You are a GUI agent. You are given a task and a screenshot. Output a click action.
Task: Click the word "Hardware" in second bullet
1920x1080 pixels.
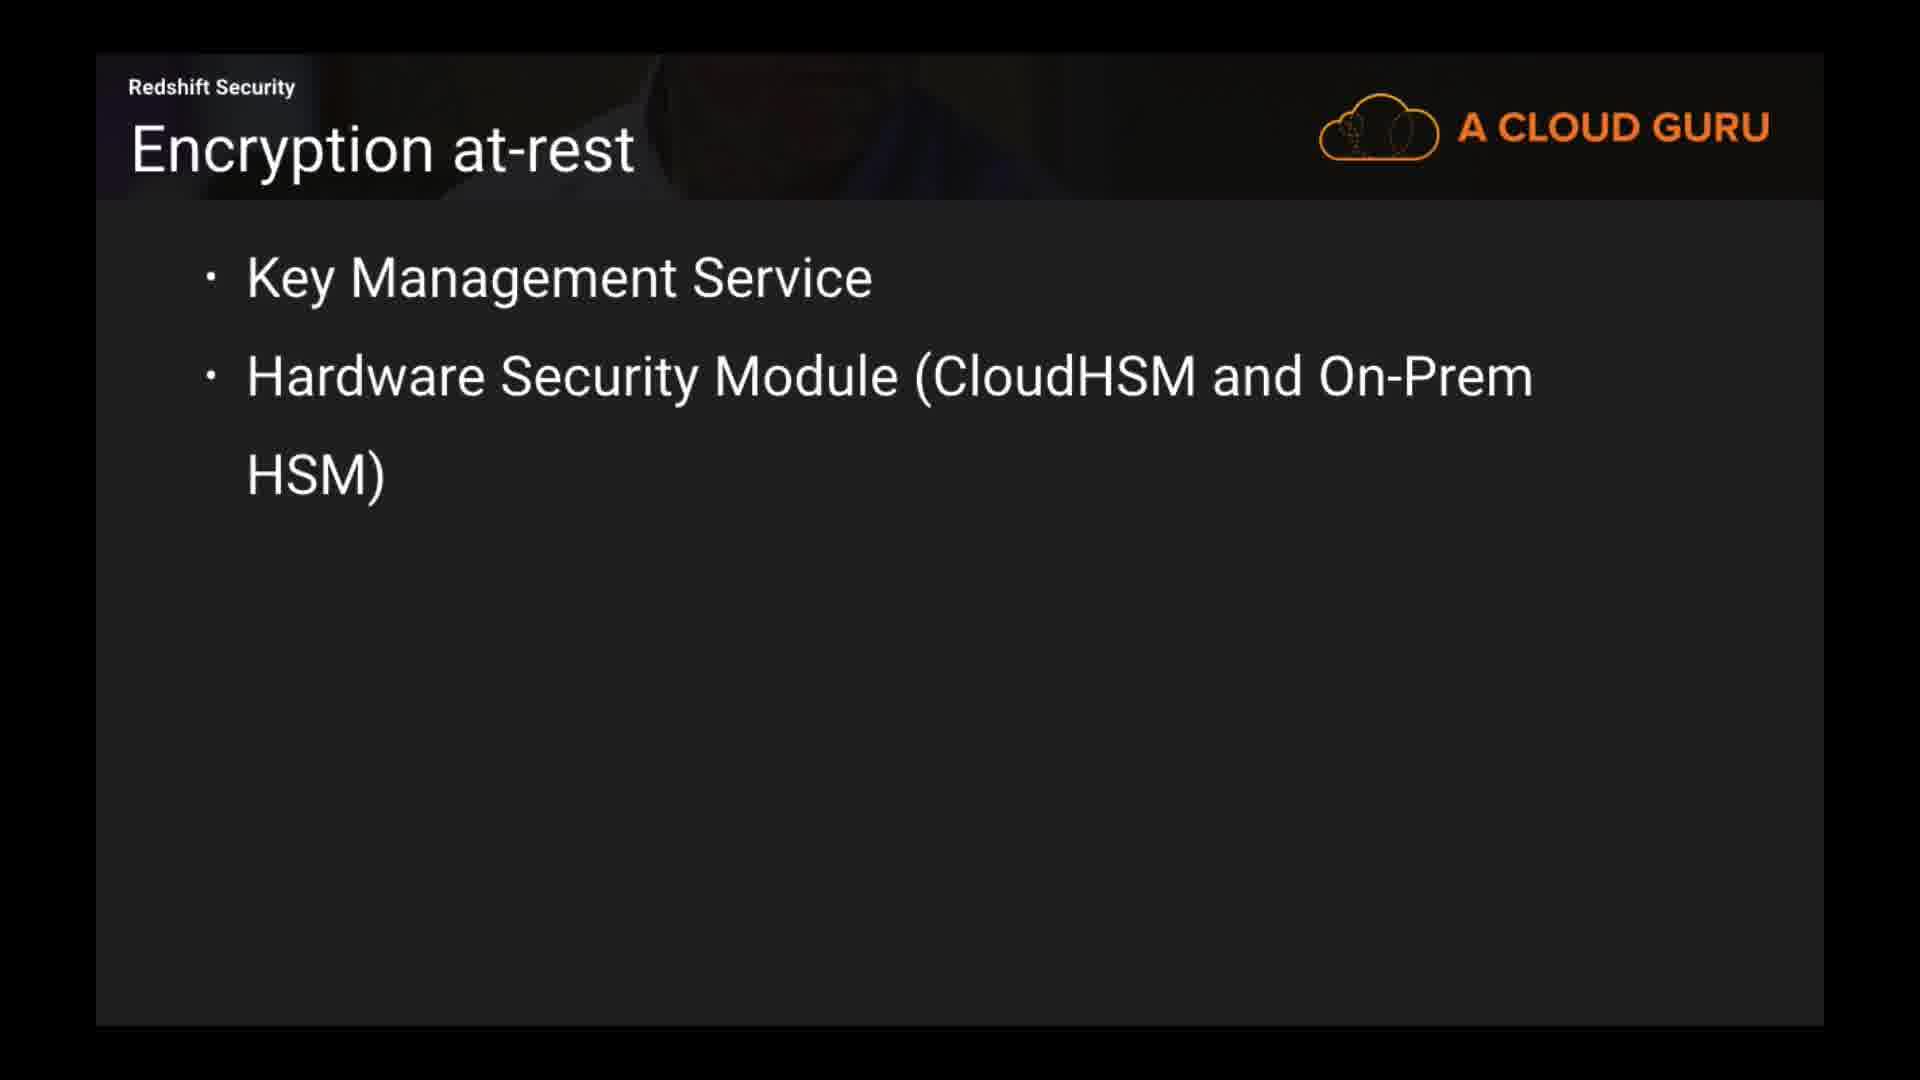[365, 377]
